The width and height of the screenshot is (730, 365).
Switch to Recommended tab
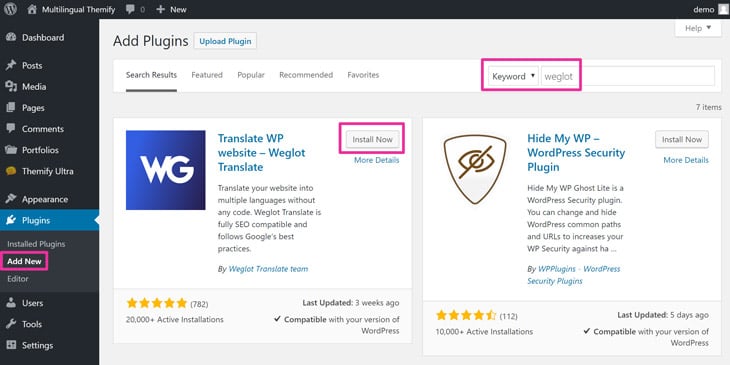click(306, 75)
